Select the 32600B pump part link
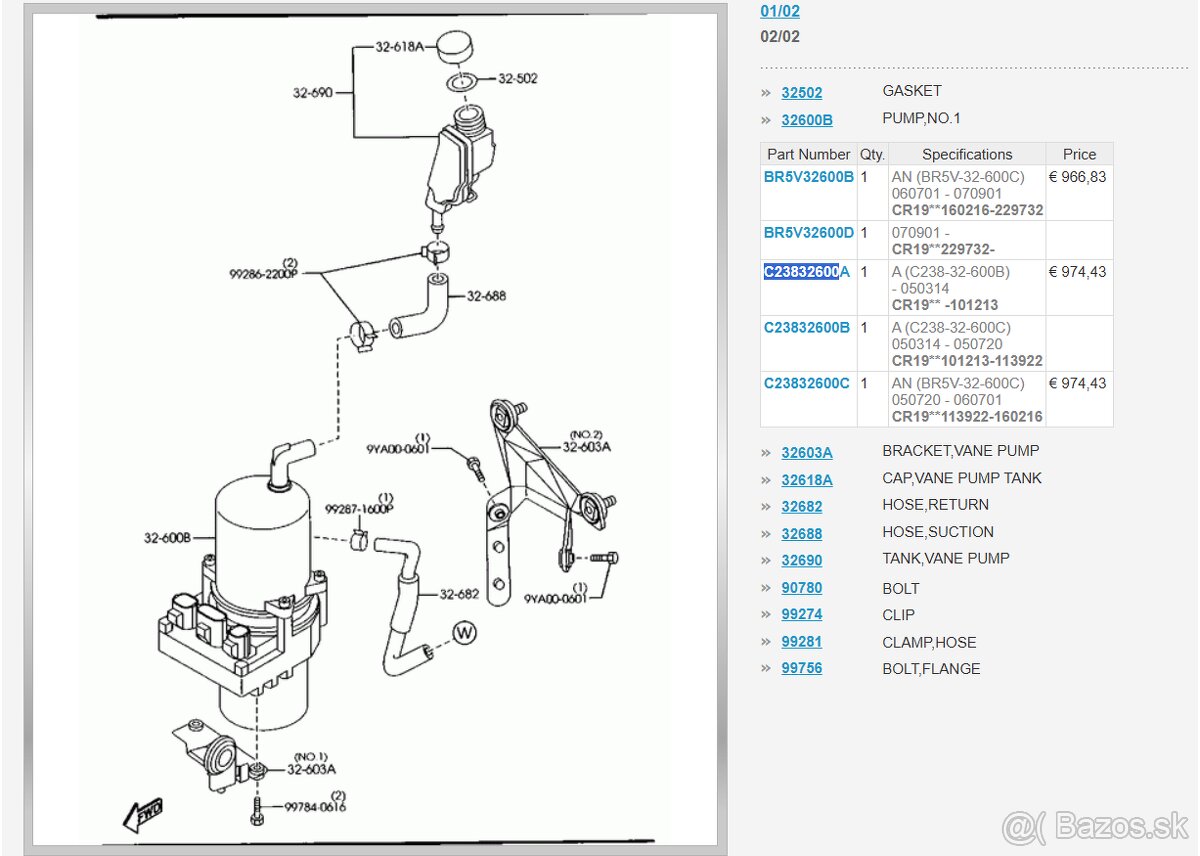 (x=806, y=120)
